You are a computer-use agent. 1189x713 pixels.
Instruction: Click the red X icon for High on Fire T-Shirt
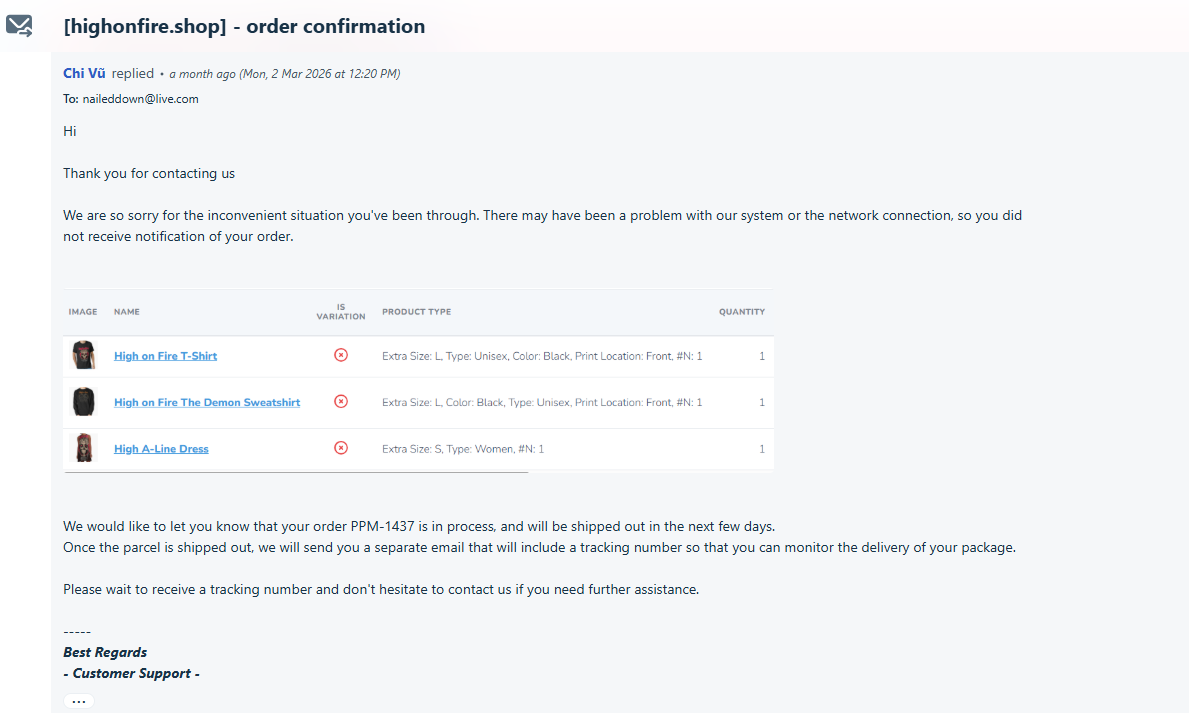341,355
